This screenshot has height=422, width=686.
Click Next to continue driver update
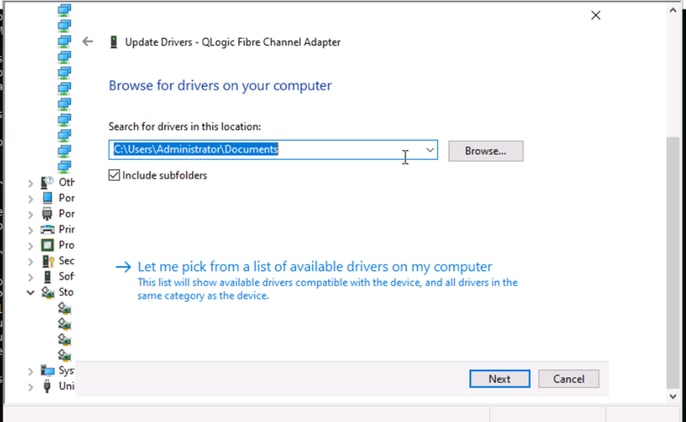click(x=500, y=379)
